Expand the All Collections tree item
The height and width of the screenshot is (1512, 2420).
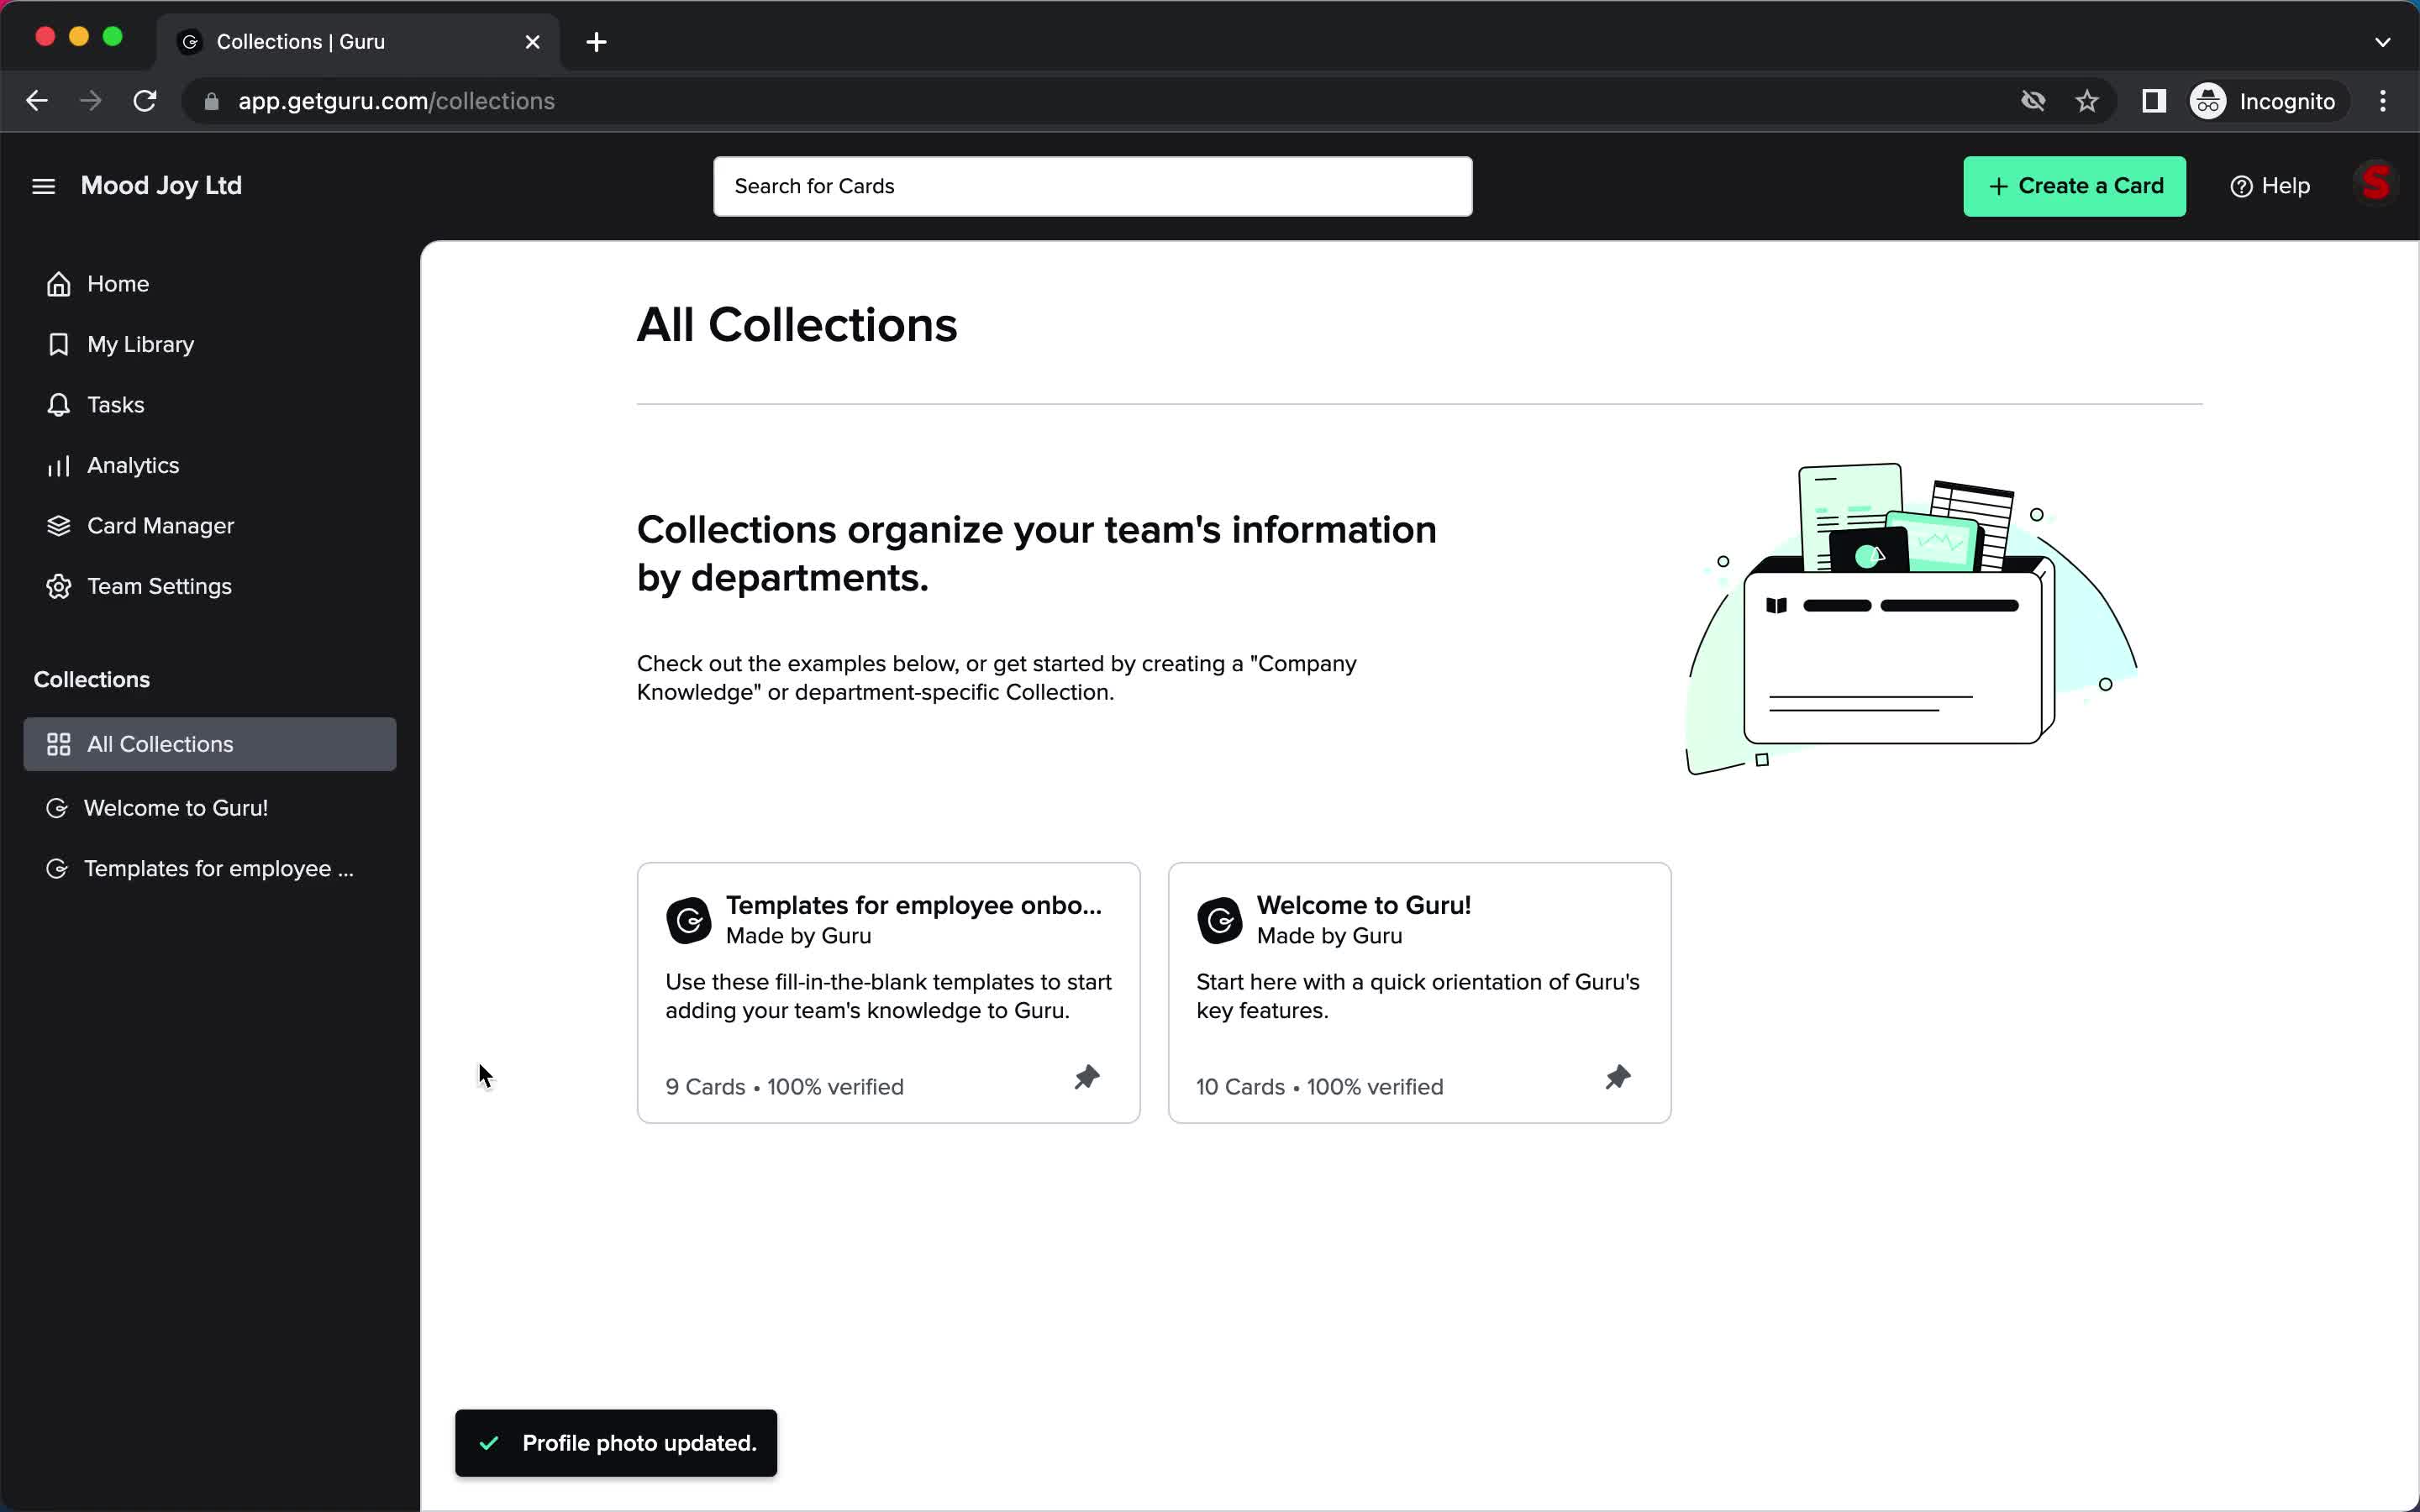[160, 743]
